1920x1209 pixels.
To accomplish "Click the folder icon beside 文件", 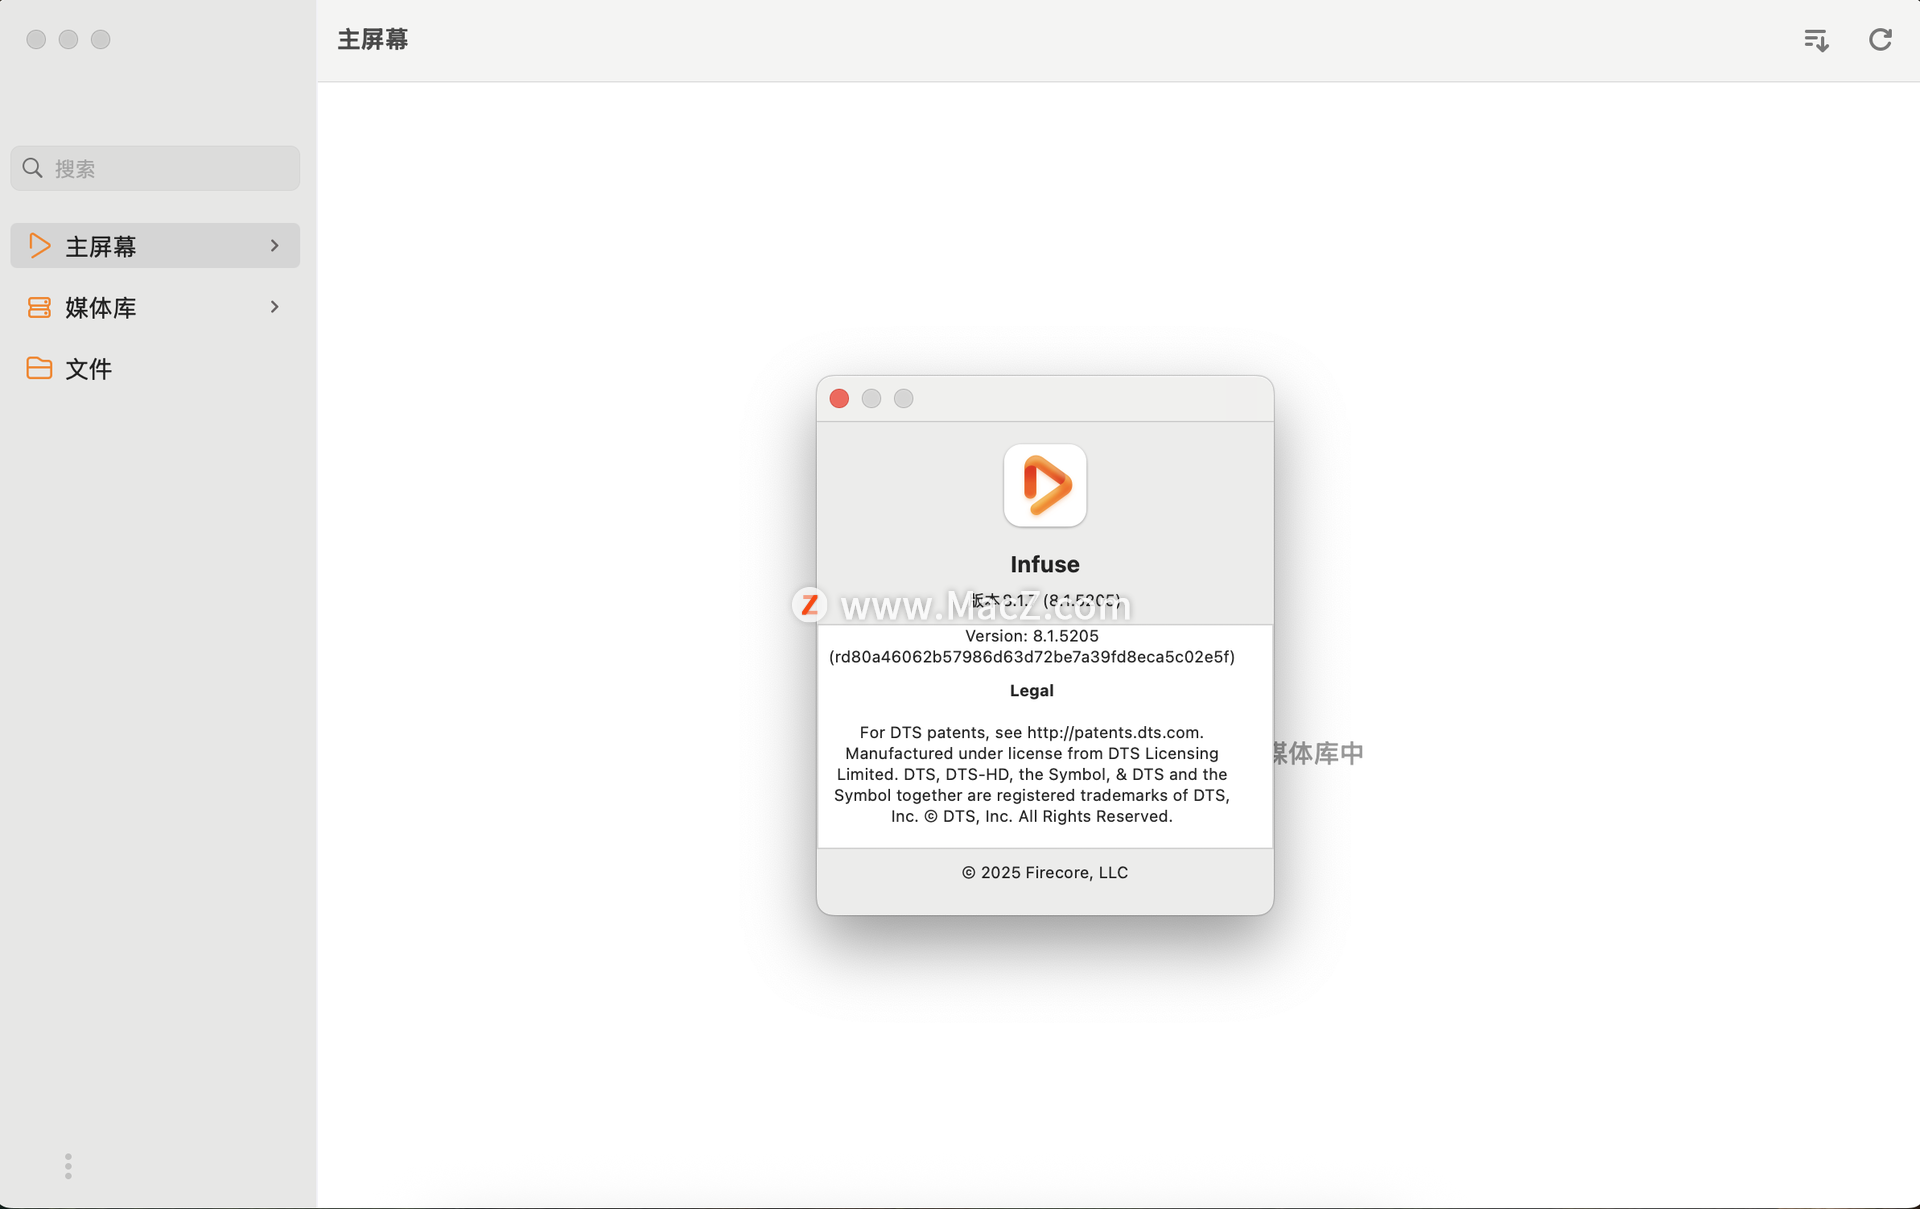I will click(x=39, y=368).
